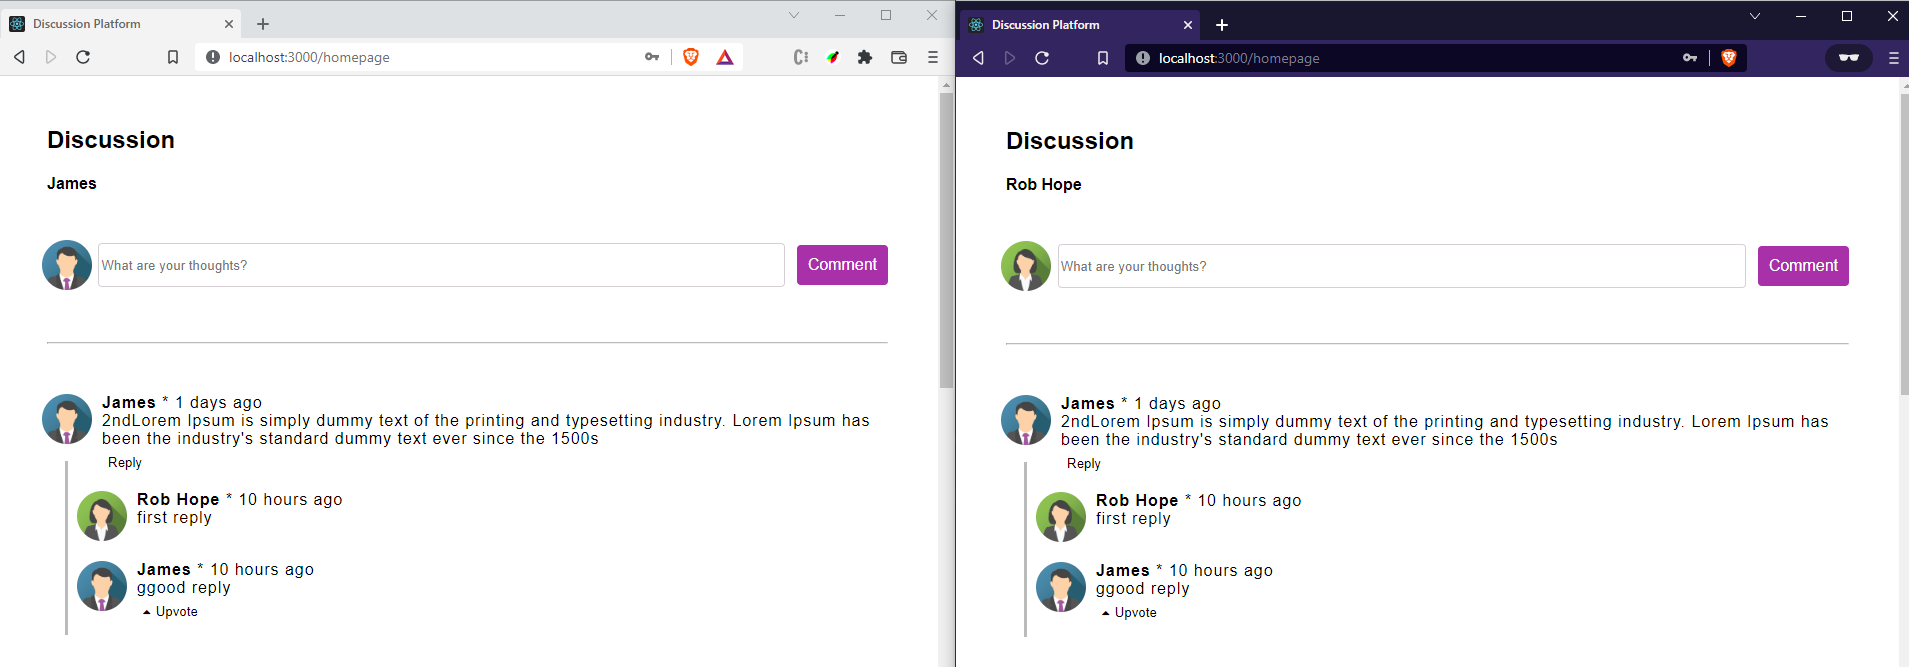The image size is (1909, 667).
Task: Select Discussion Platform tab in left window
Action: (x=120, y=24)
